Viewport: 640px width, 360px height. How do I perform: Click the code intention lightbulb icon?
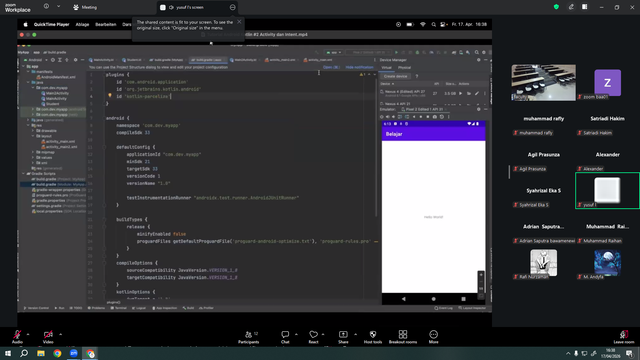[109, 96]
